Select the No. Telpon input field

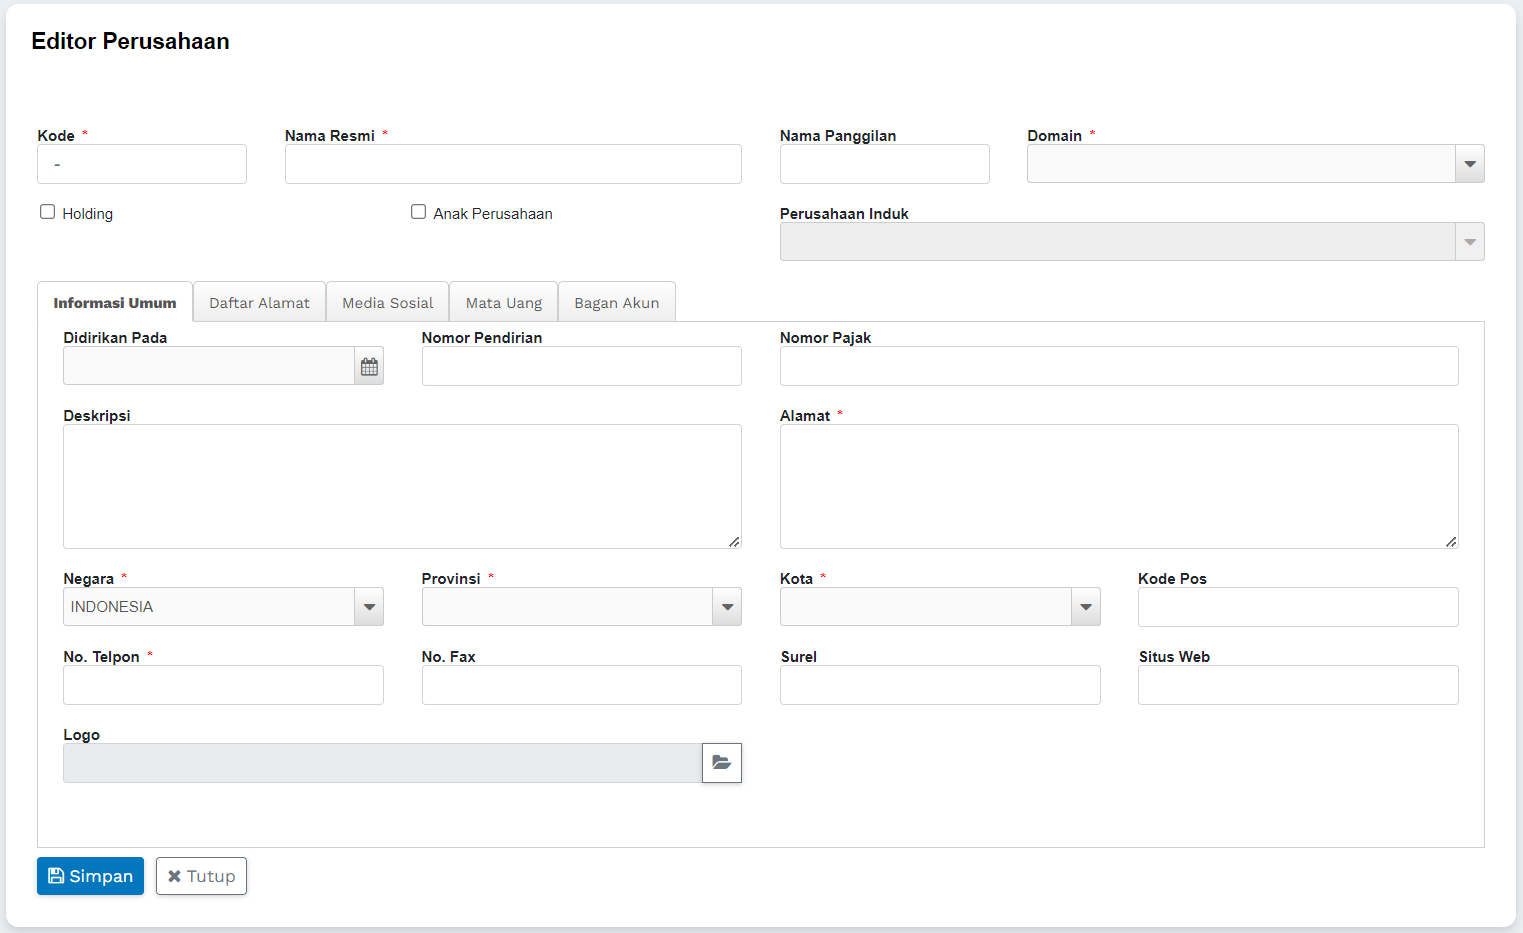223,685
